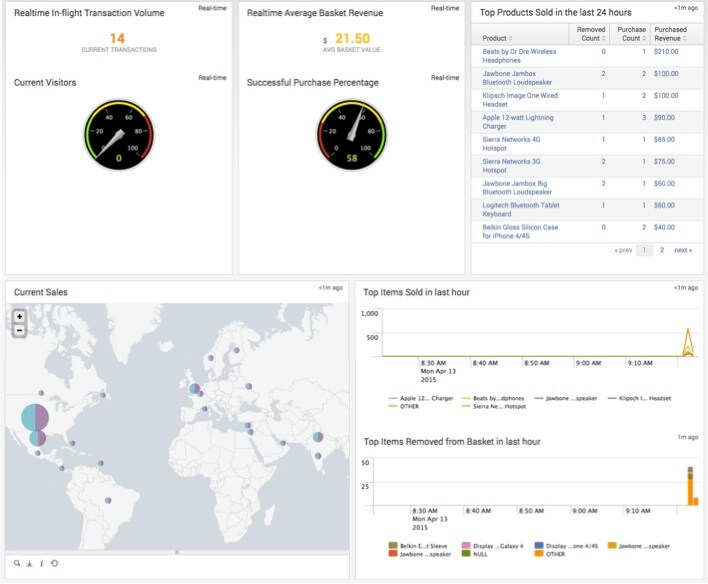This screenshot has width=708, height=584.
Task: Click the UK sales pie marker
Action: (x=195, y=388)
